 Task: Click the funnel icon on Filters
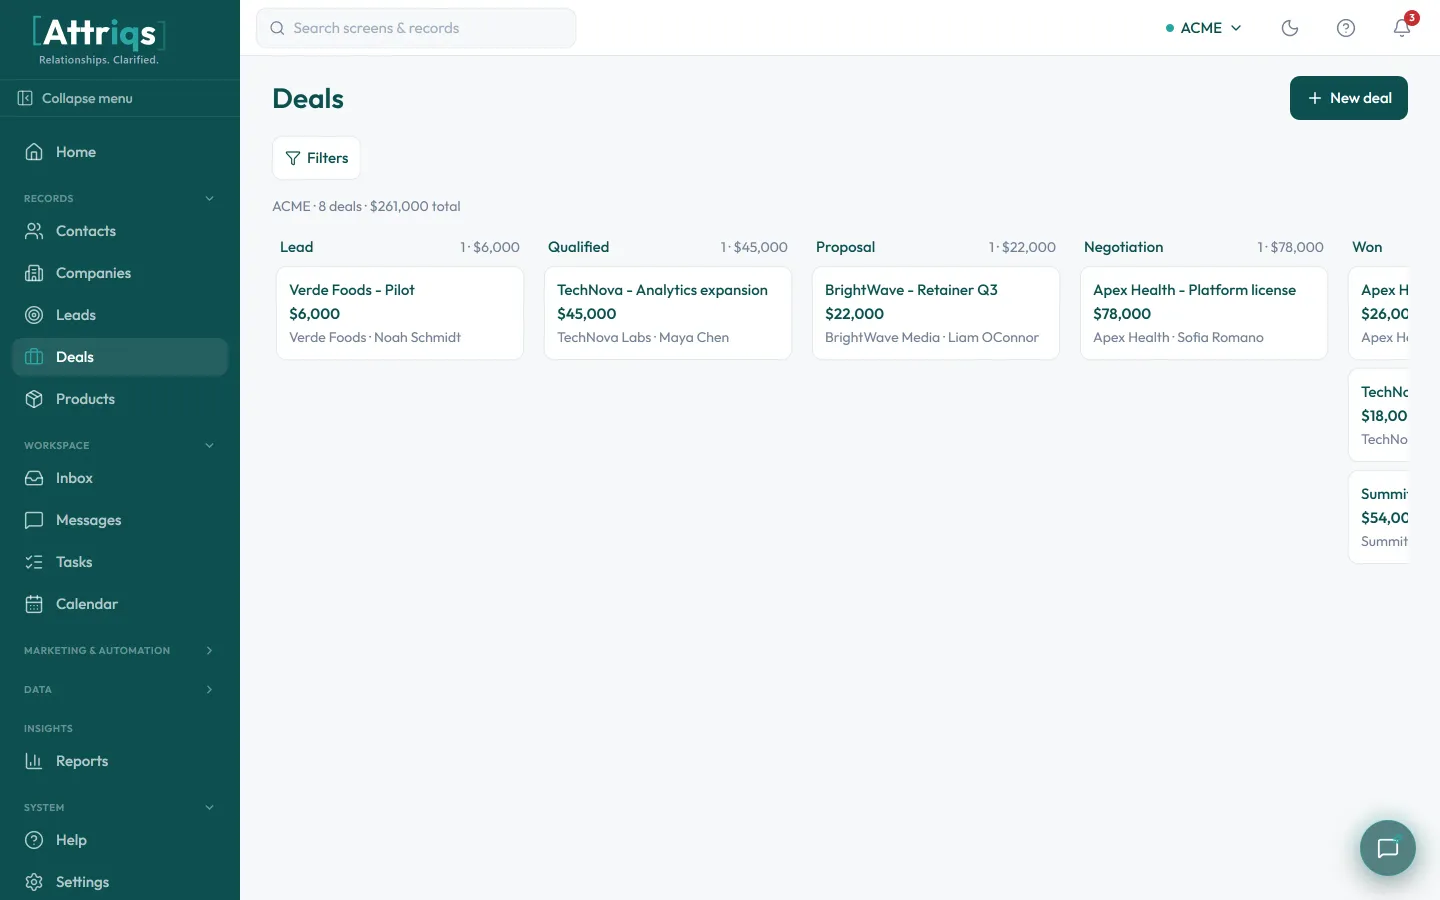pos(293,158)
